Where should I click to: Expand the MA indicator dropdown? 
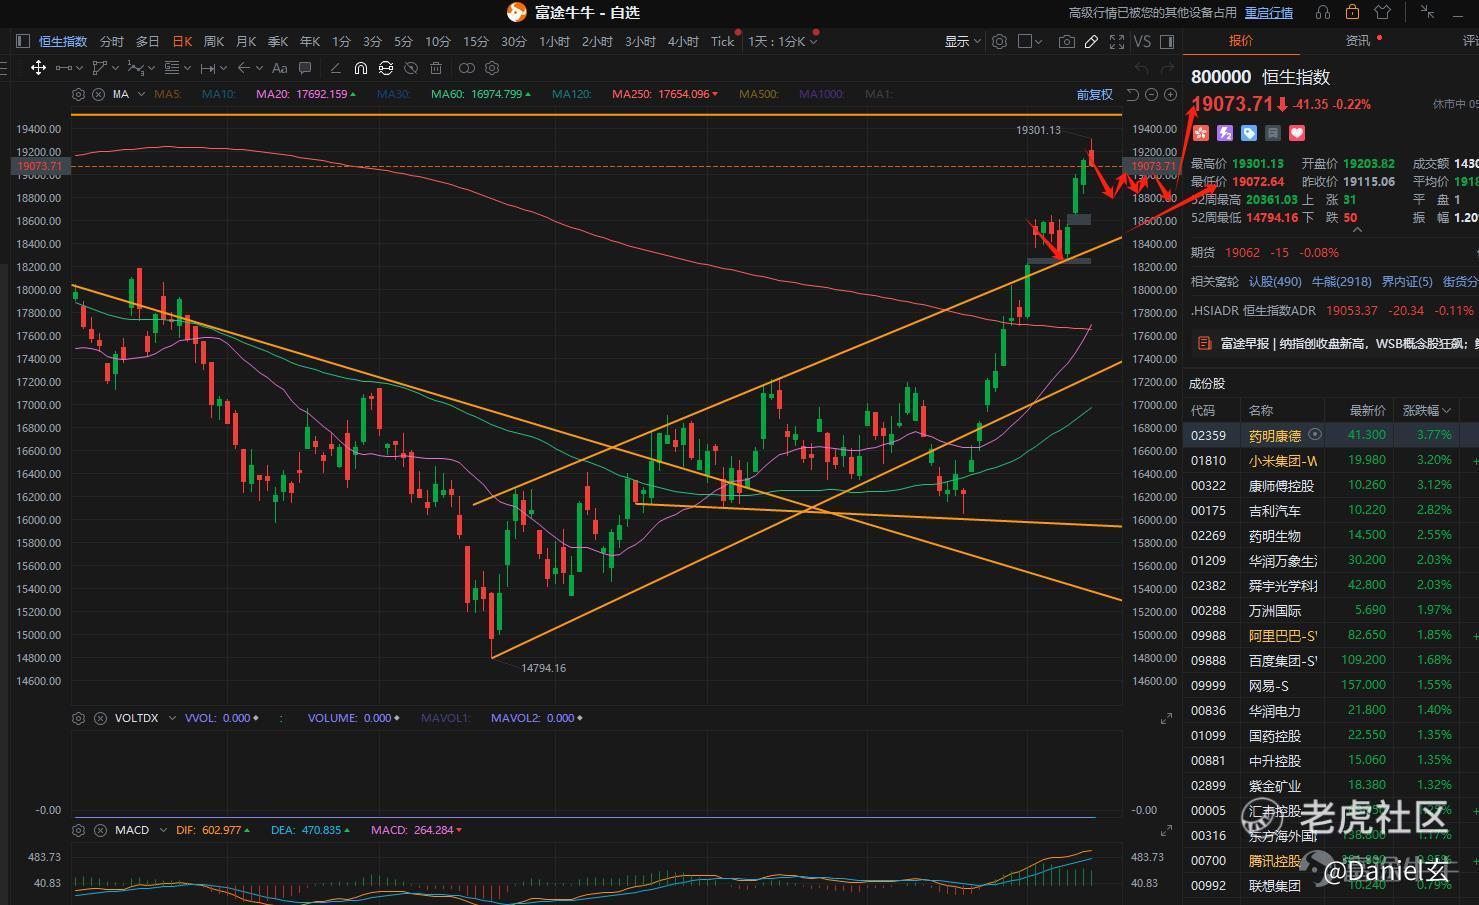click(x=142, y=94)
